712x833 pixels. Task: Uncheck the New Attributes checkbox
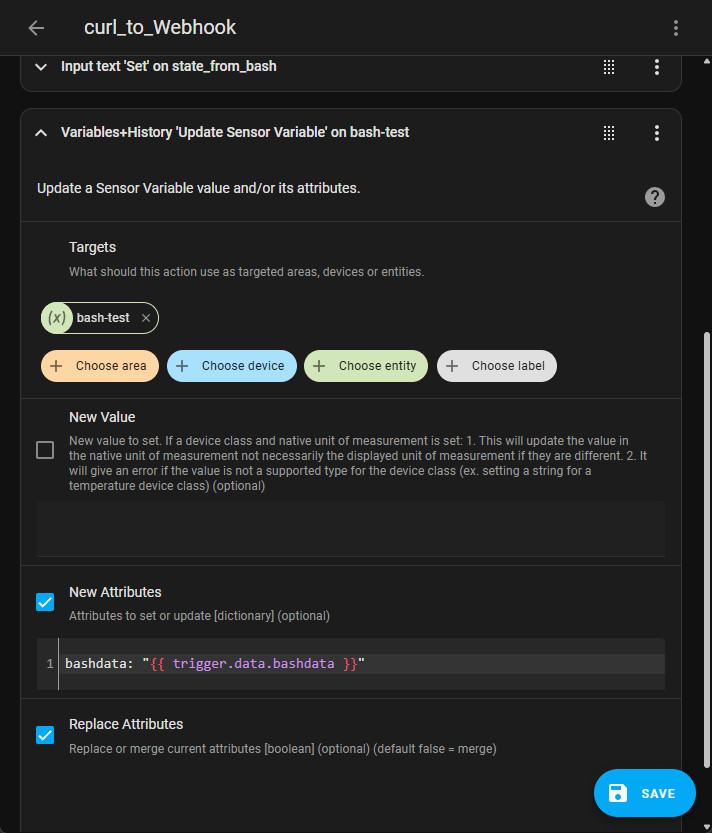click(x=45, y=602)
